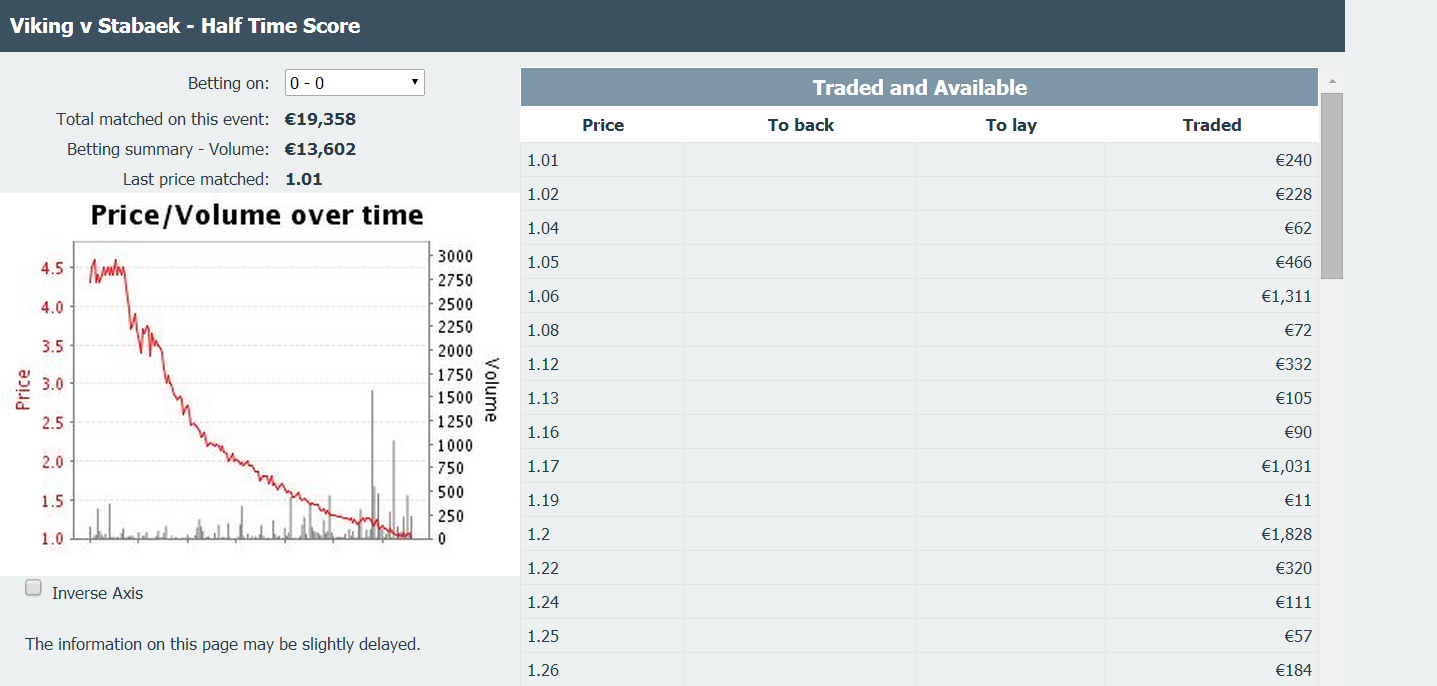Click the €466 traded amount
Screen dimensions: 1437x686
coord(1293,262)
